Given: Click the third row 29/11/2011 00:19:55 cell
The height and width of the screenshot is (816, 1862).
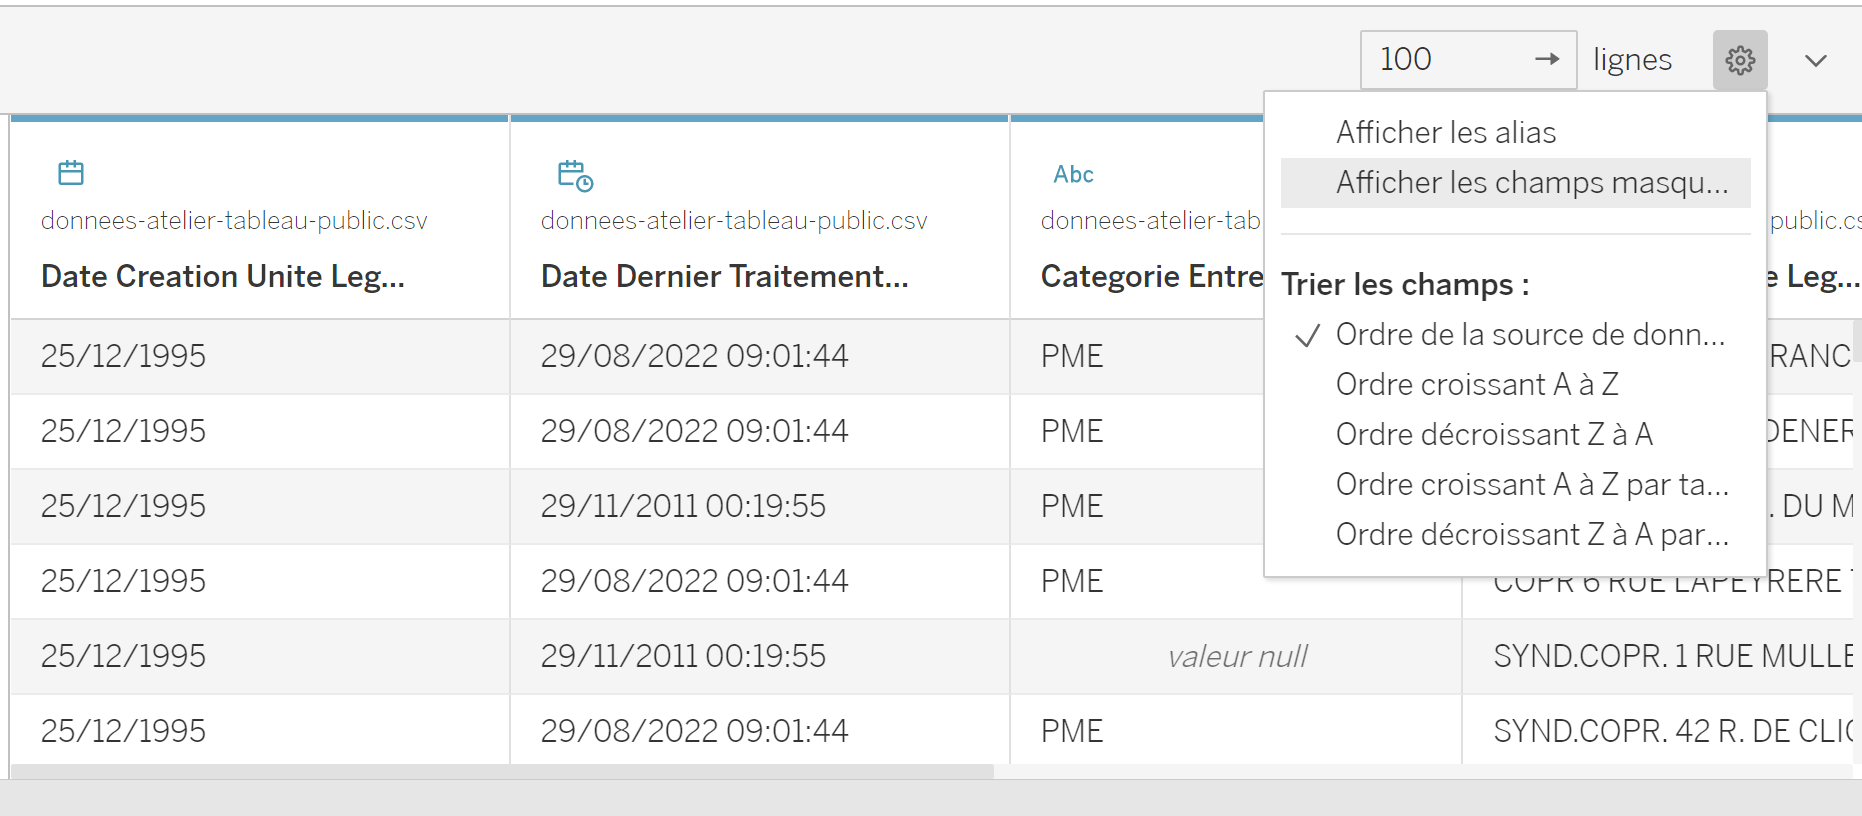Looking at the screenshot, I should (x=760, y=507).
